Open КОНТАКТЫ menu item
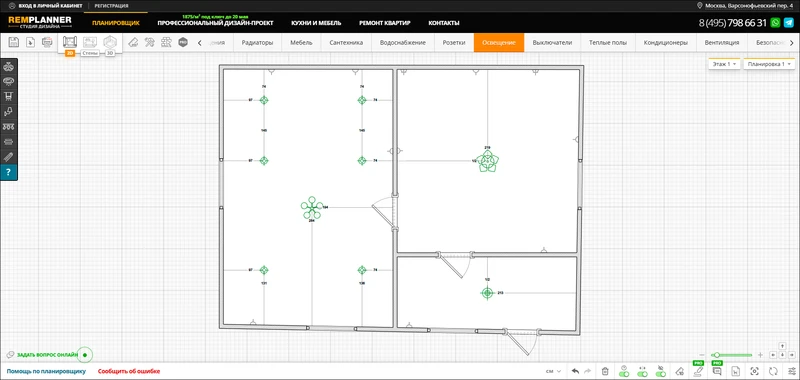 [444, 23]
